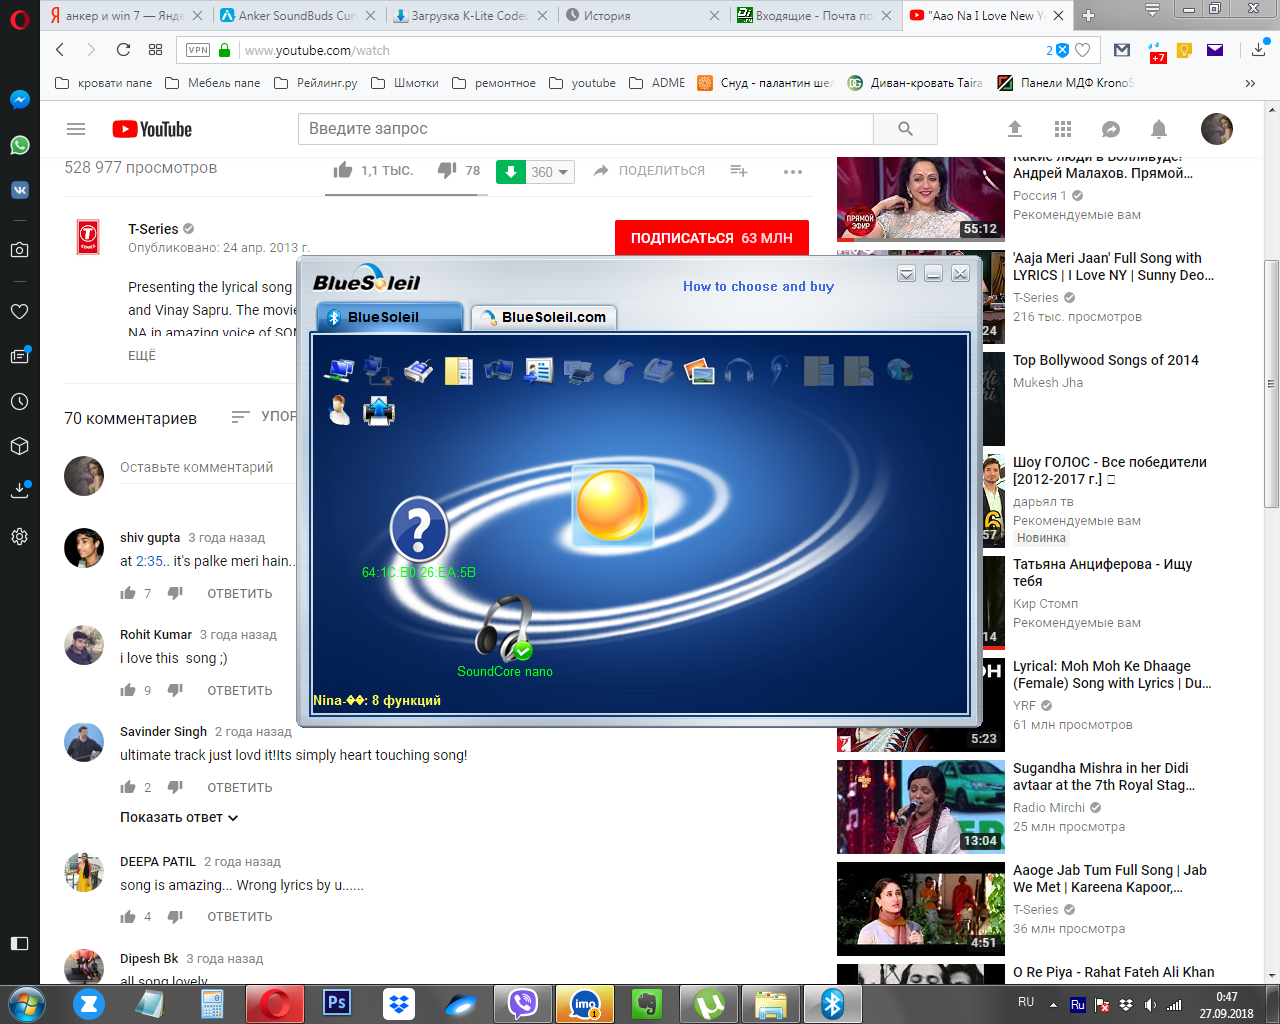Click the Bluetooth Fax service icon

coord(659,371)
